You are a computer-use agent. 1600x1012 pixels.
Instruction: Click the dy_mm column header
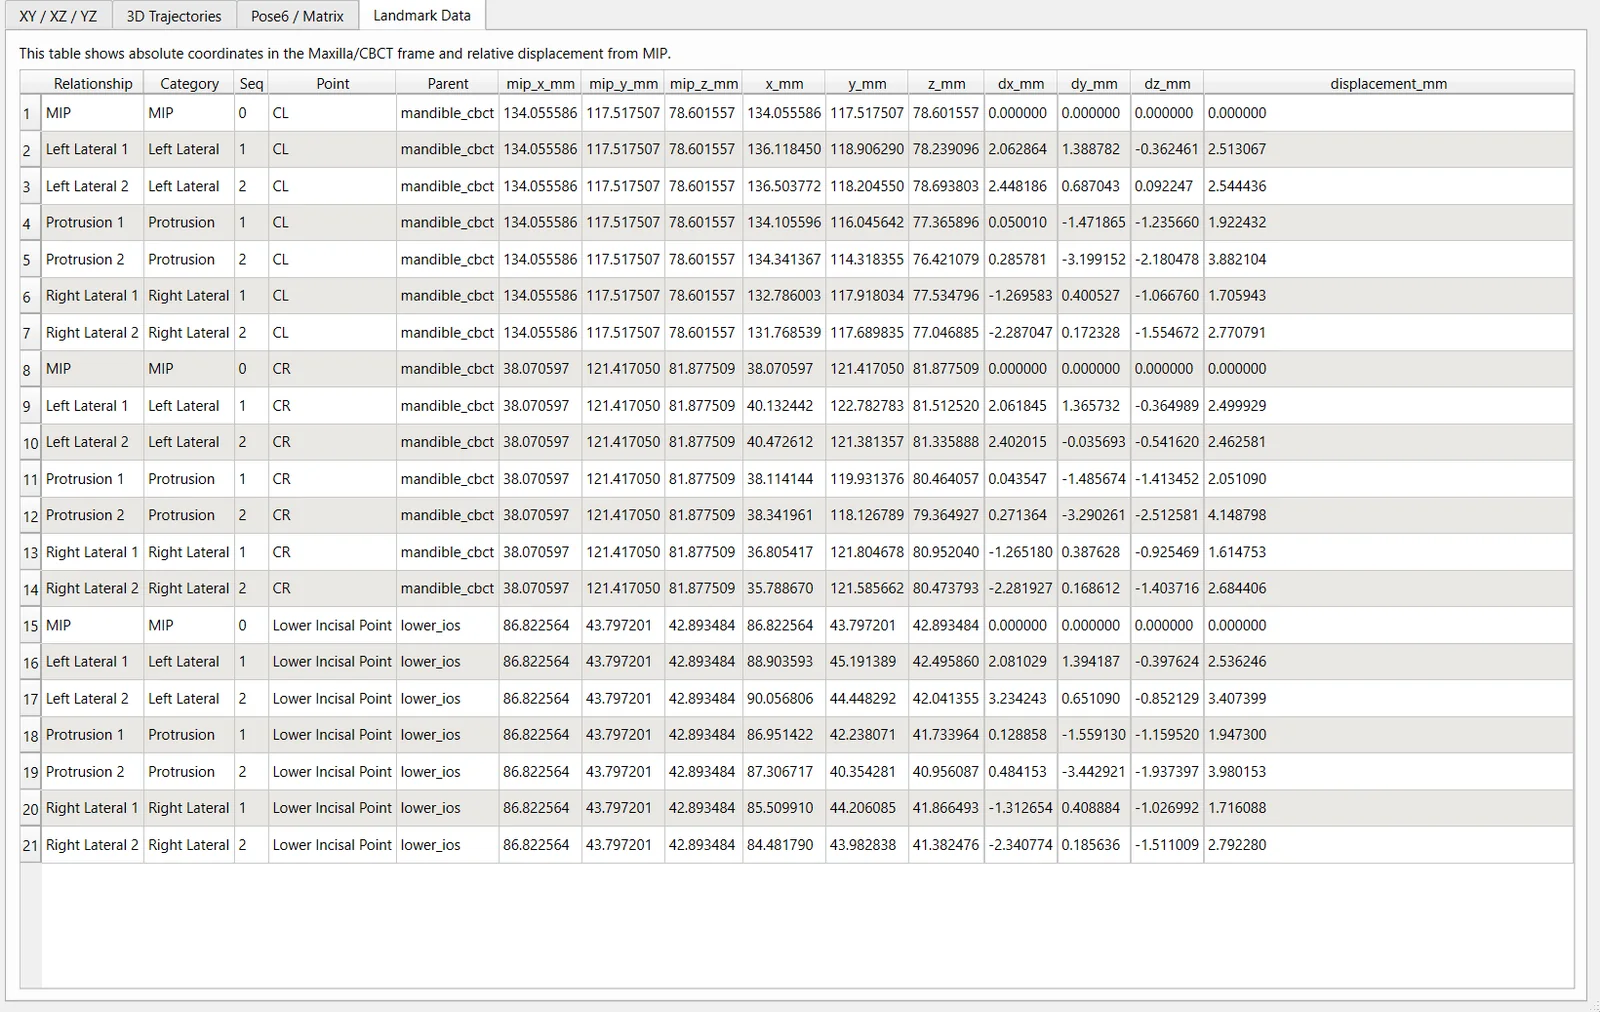[x=1094, y=84]
